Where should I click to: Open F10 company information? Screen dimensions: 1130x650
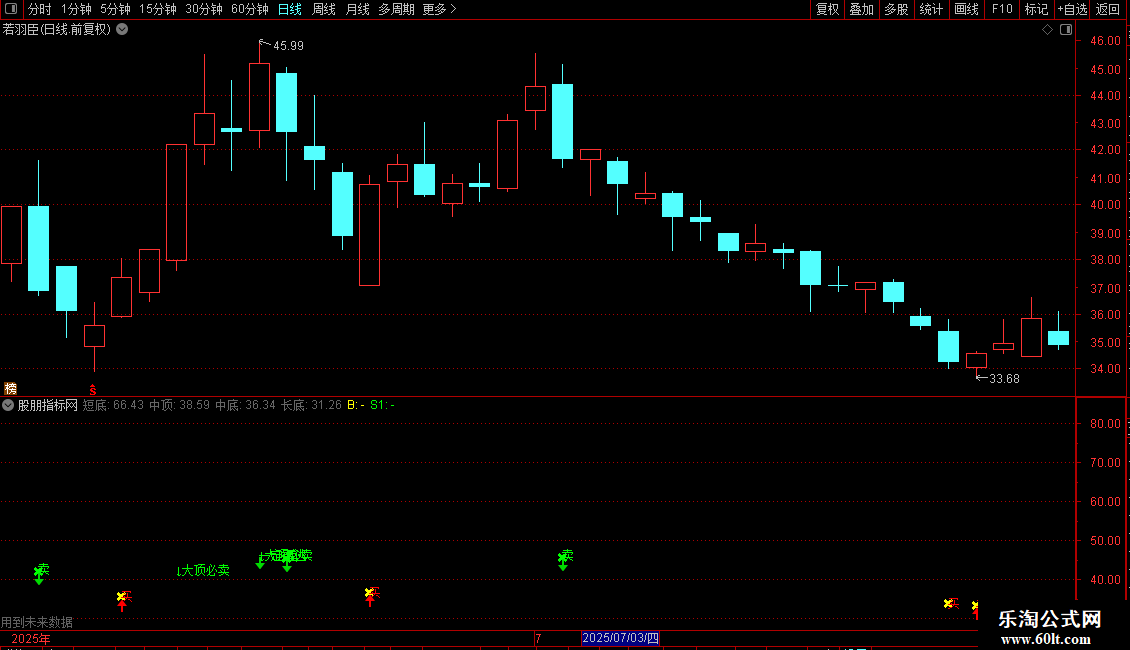(x=1002, y=9)
